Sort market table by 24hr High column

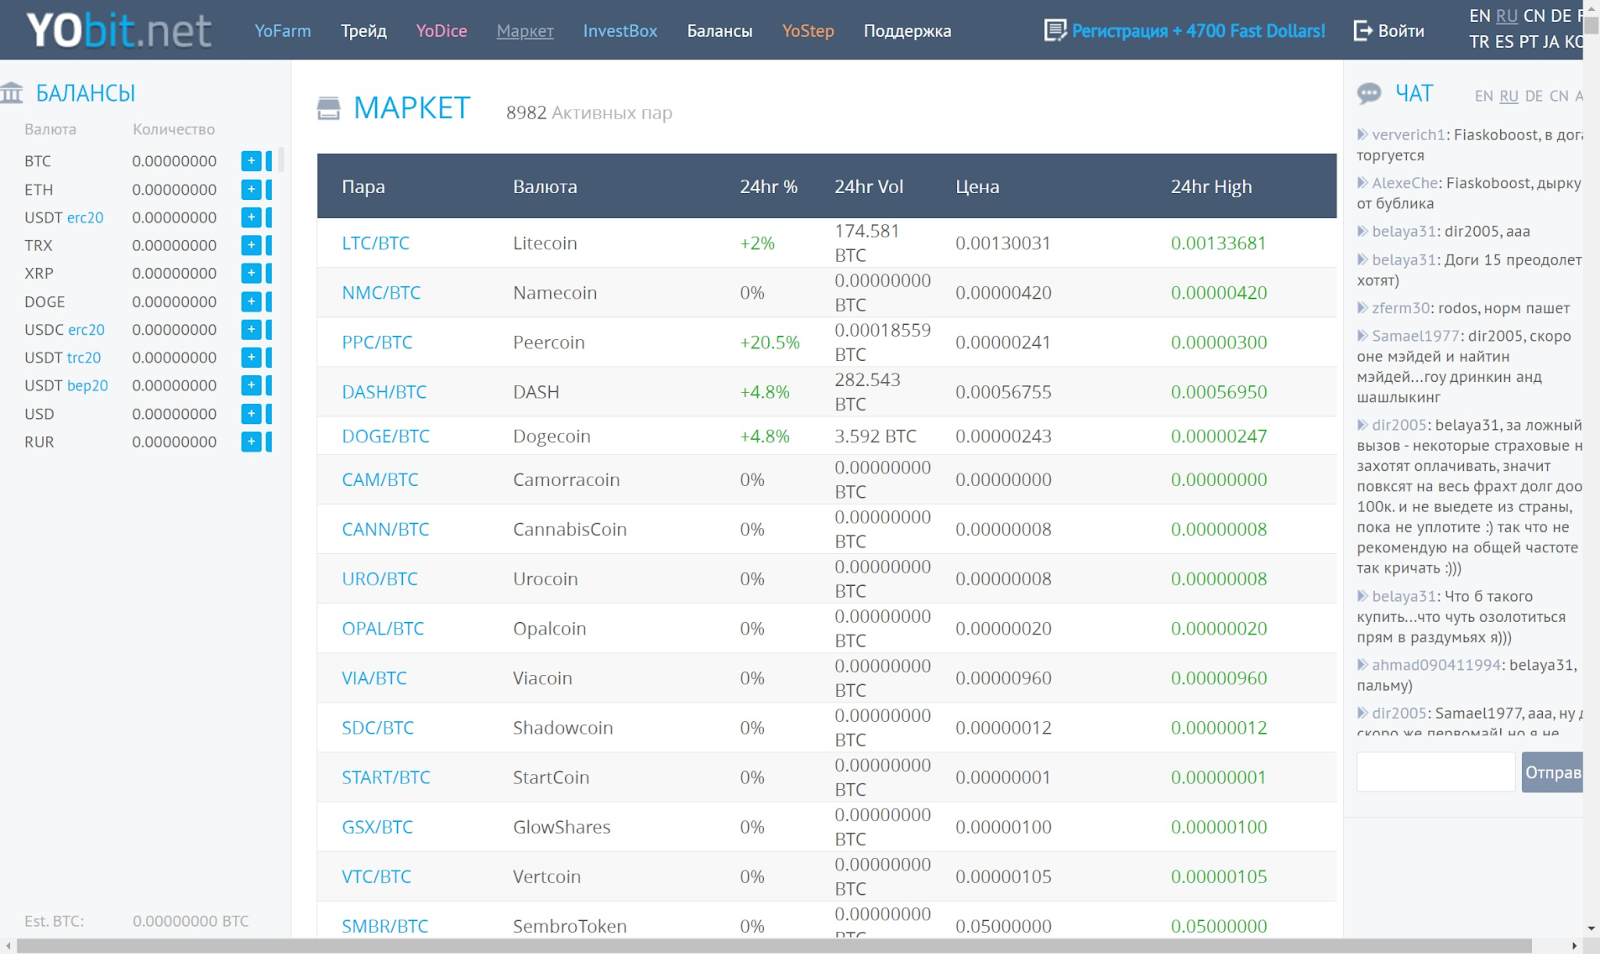(x=1211, y=187)
